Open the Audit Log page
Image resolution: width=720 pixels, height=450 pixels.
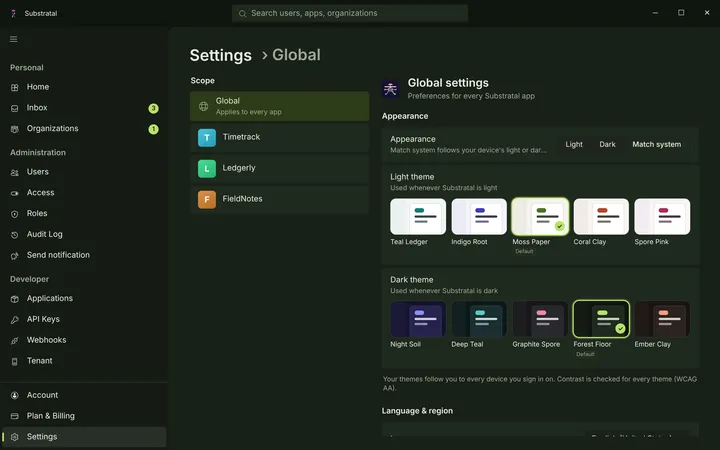[84, 235]
